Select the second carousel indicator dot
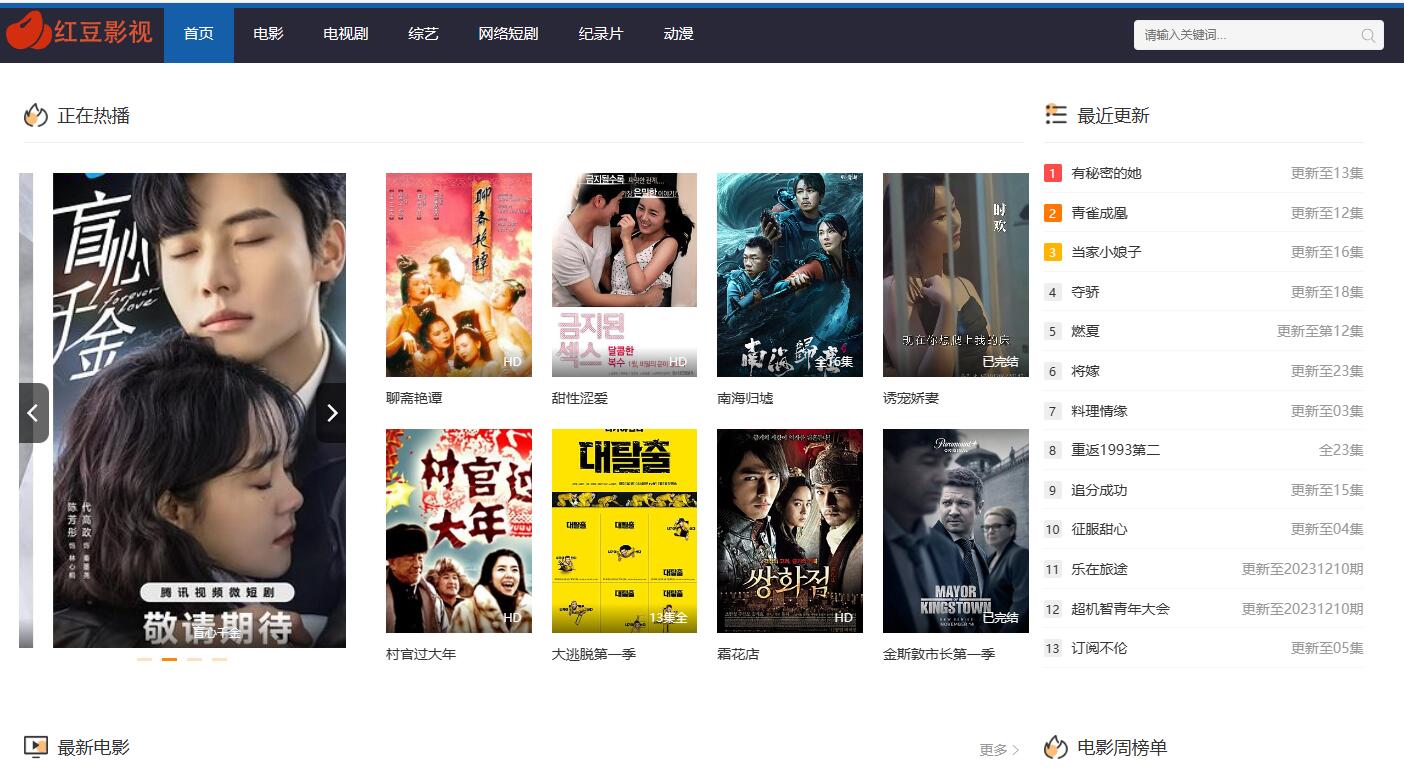 tap(169, 659)
